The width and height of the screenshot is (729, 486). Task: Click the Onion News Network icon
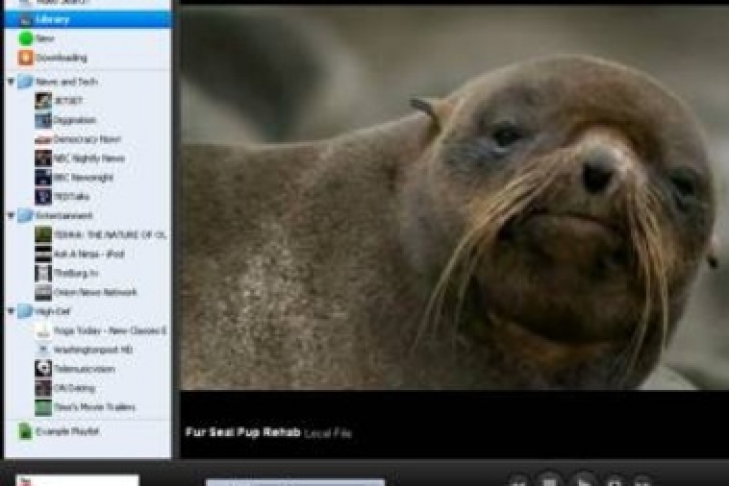pyautogui.click(x=43, y=292)
